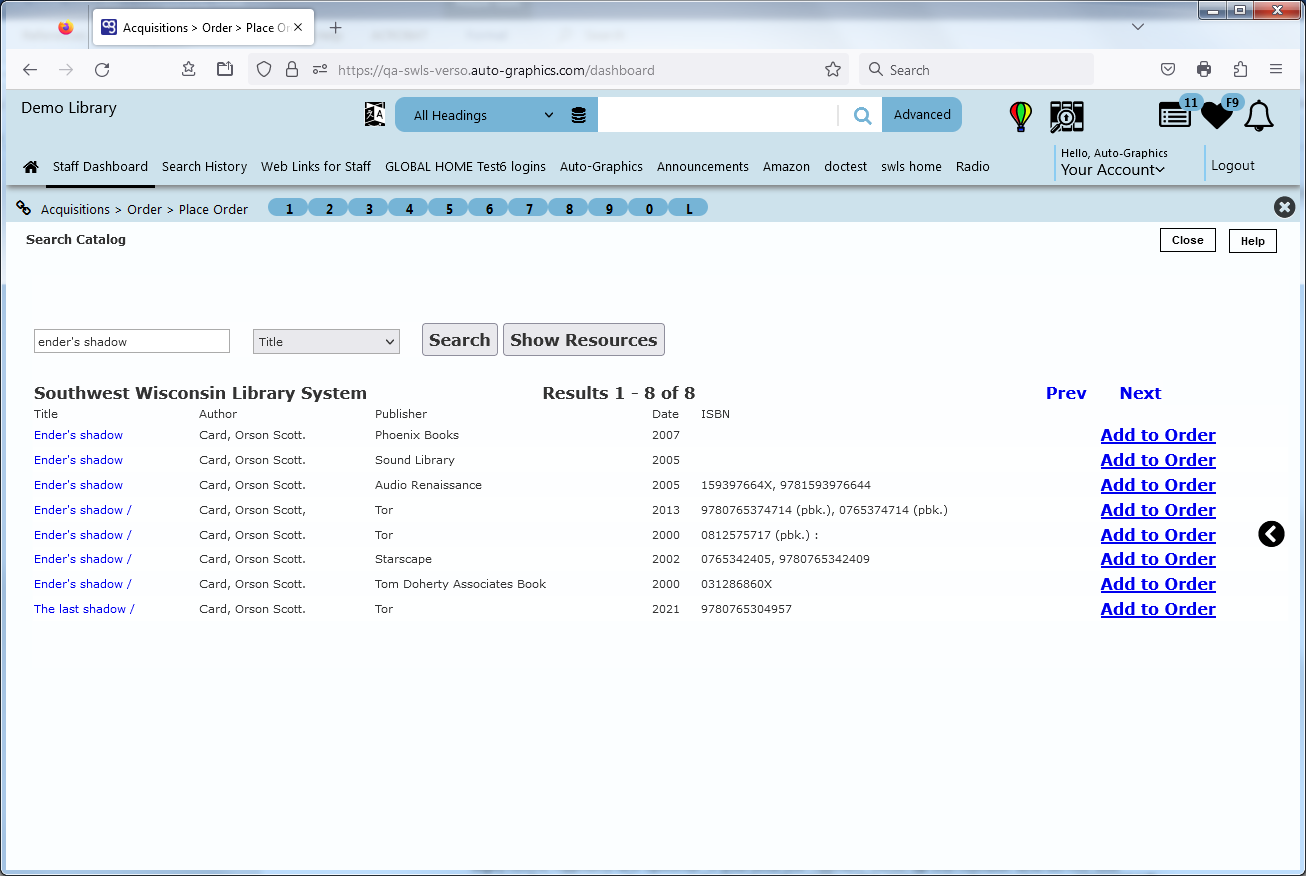This screenshot has width=1306, height=876.
Task: Bookmark this page with the star
Action: coord(833,70)
